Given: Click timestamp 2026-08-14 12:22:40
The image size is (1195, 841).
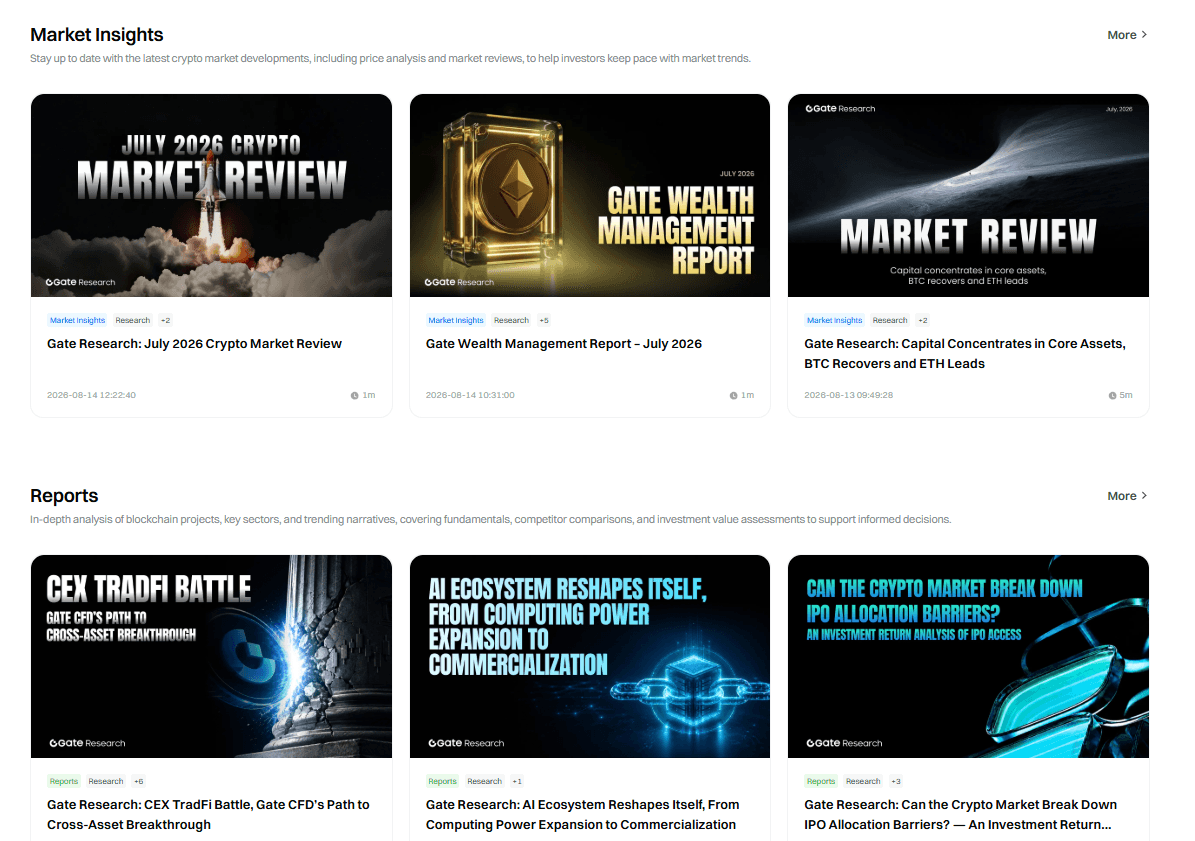Looking at the screenshot, I should pyautogui.click(x=91, y=395).
